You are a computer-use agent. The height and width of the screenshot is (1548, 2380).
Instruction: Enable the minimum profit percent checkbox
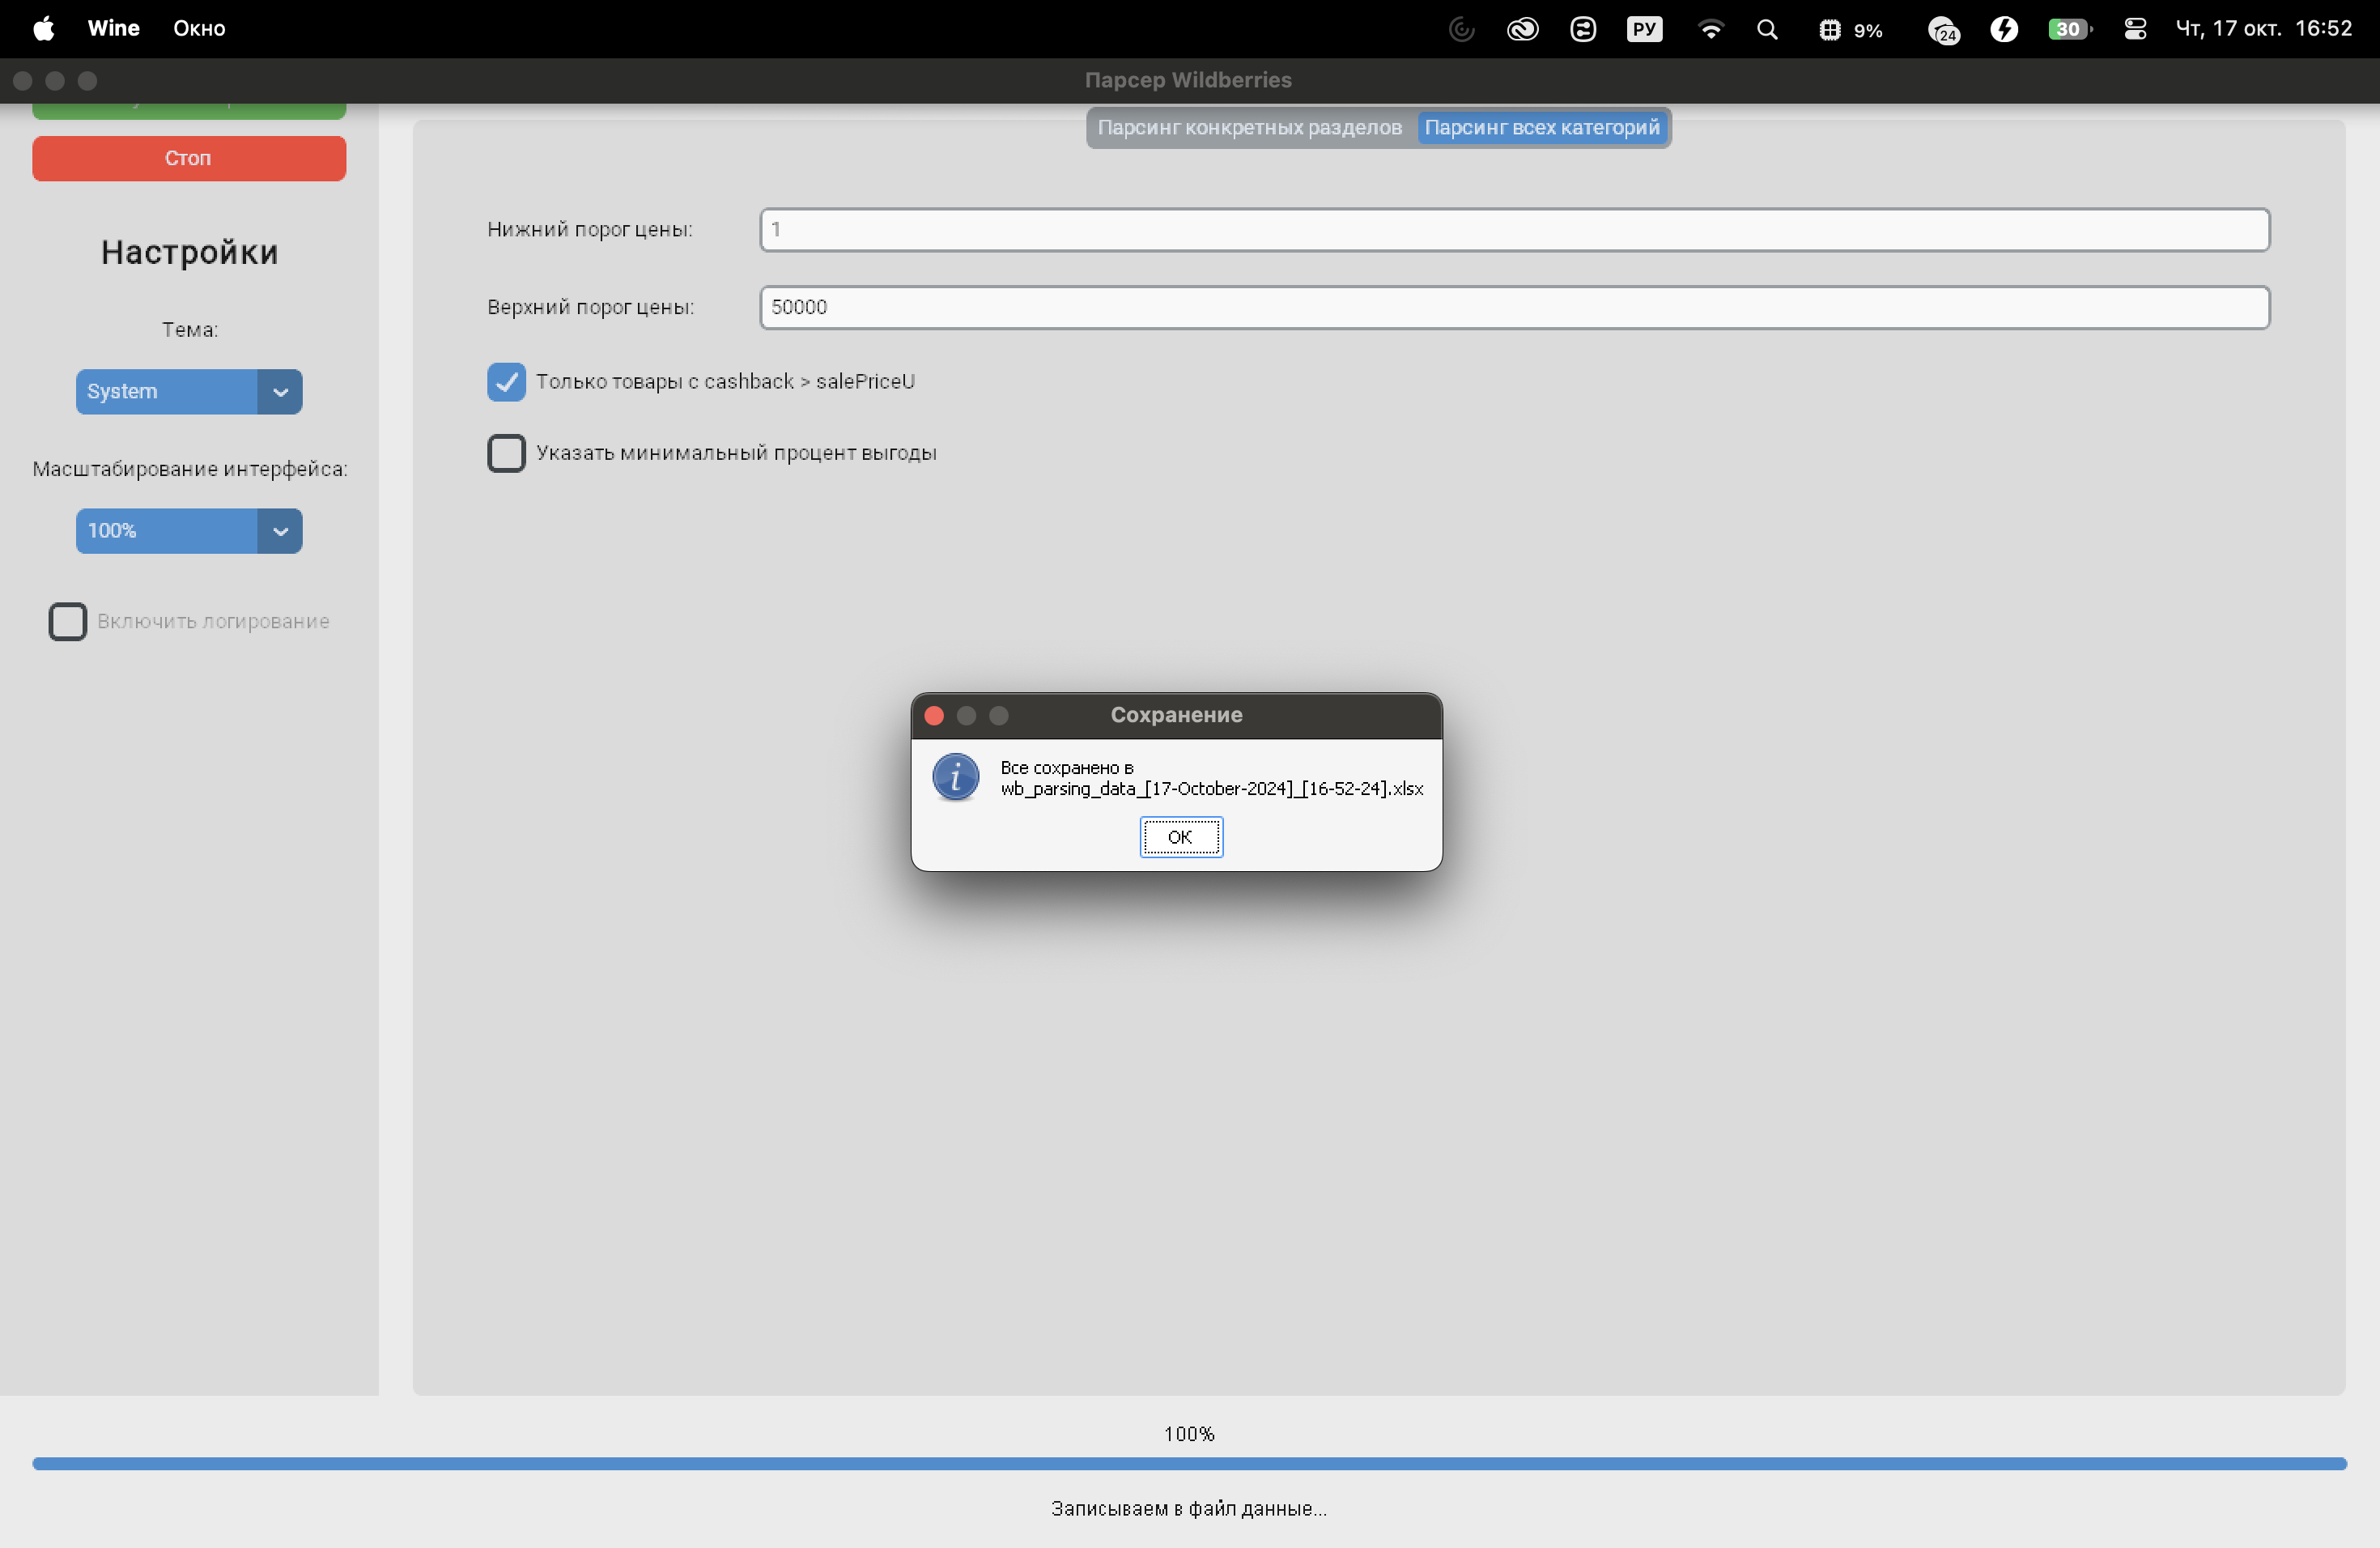[x=506, y=453]
